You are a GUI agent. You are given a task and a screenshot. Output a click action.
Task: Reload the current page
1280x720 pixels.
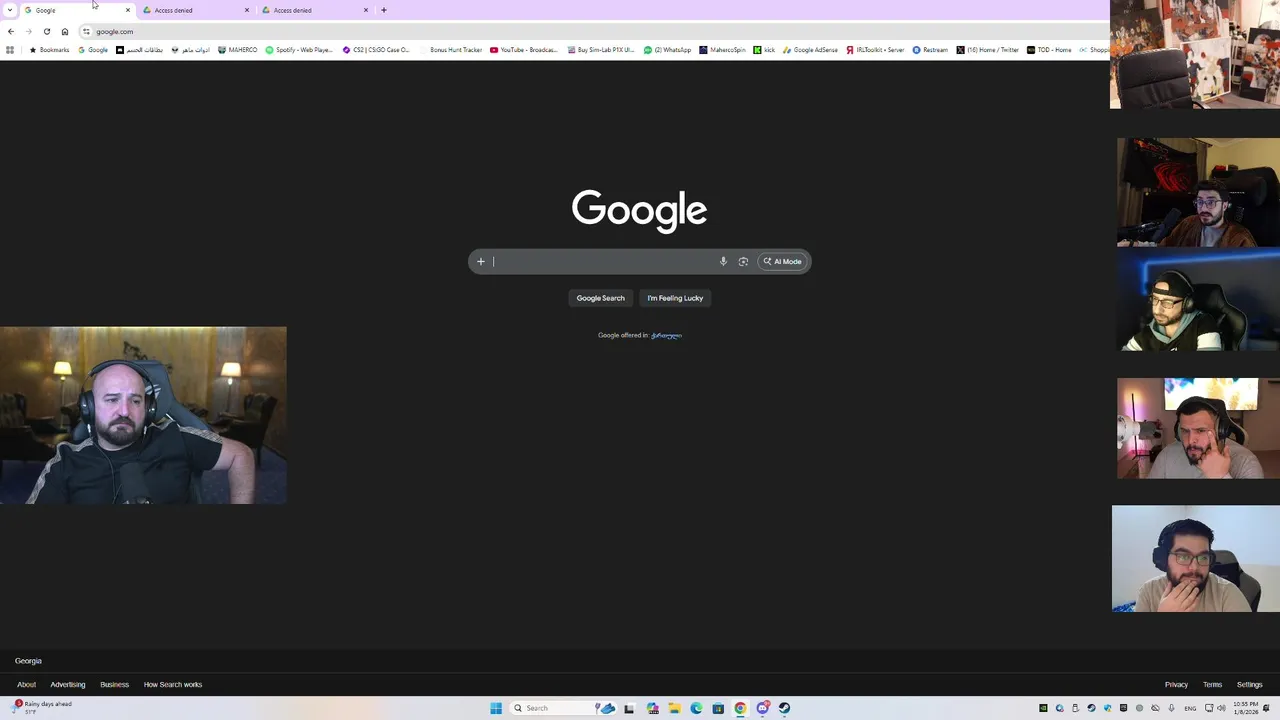pos(47,31)
